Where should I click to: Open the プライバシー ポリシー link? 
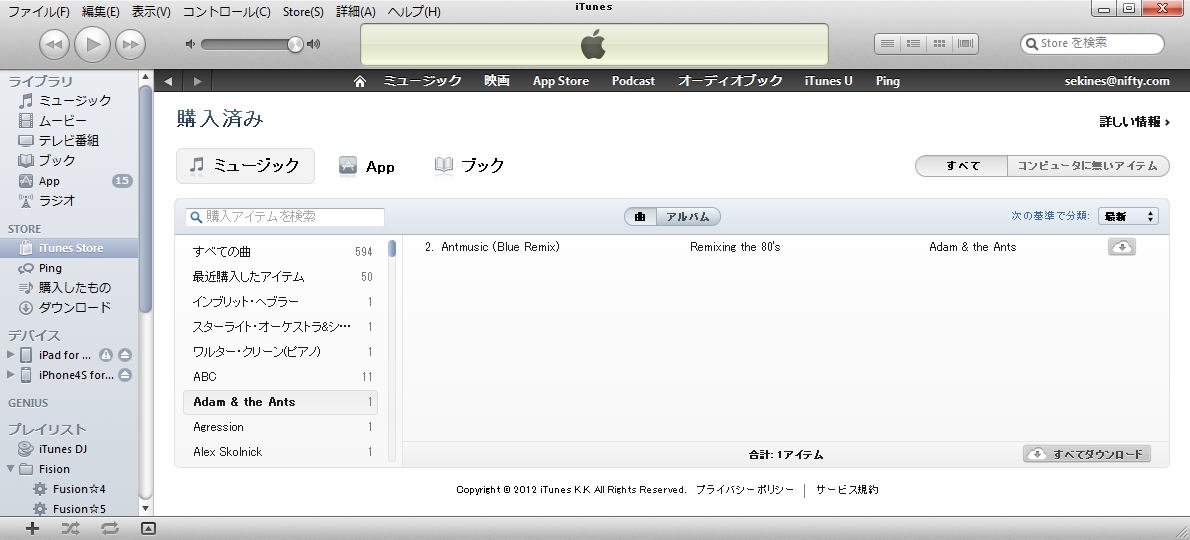745,490
